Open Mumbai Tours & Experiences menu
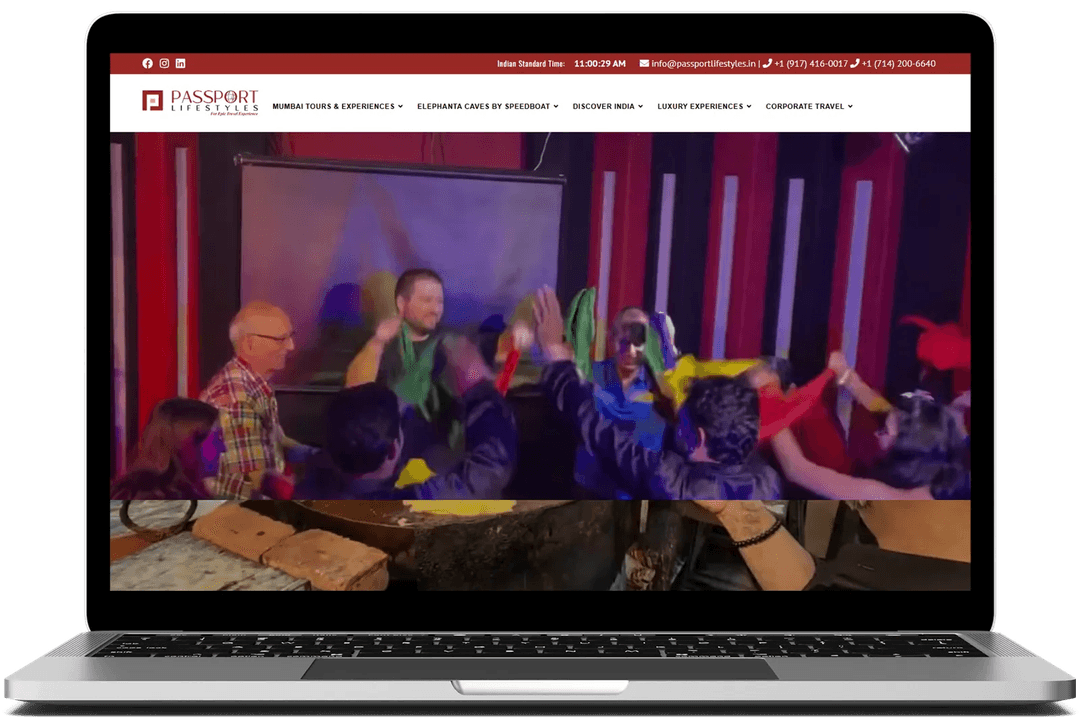 point(338,106)
